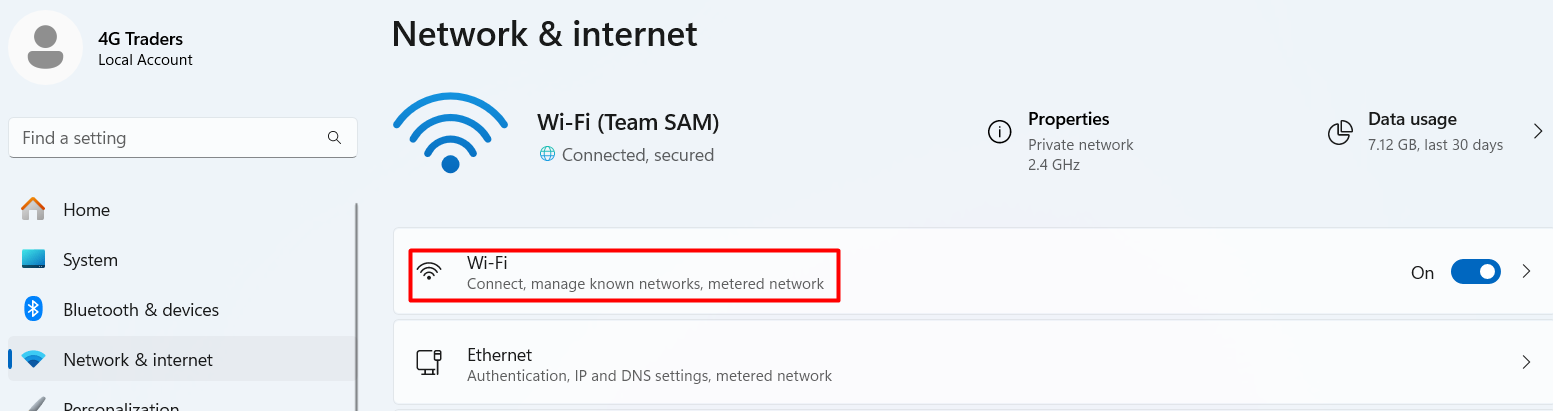Click the sidebar vertical scrollbar
The width and height of the screenshot is (1553, 411).
point(356,300)
